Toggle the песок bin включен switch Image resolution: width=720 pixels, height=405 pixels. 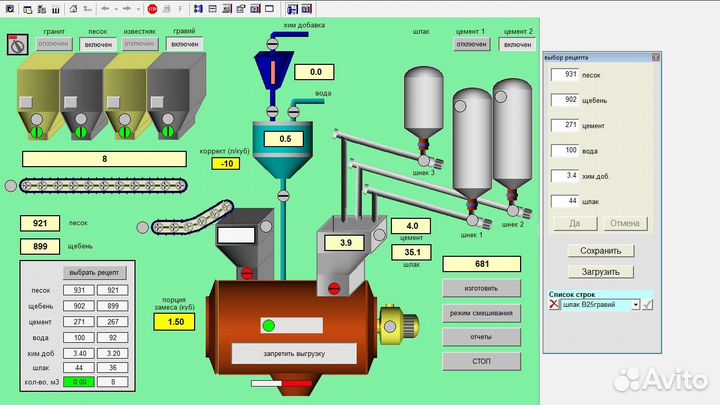pyautogui.click(x=98, y=45)
